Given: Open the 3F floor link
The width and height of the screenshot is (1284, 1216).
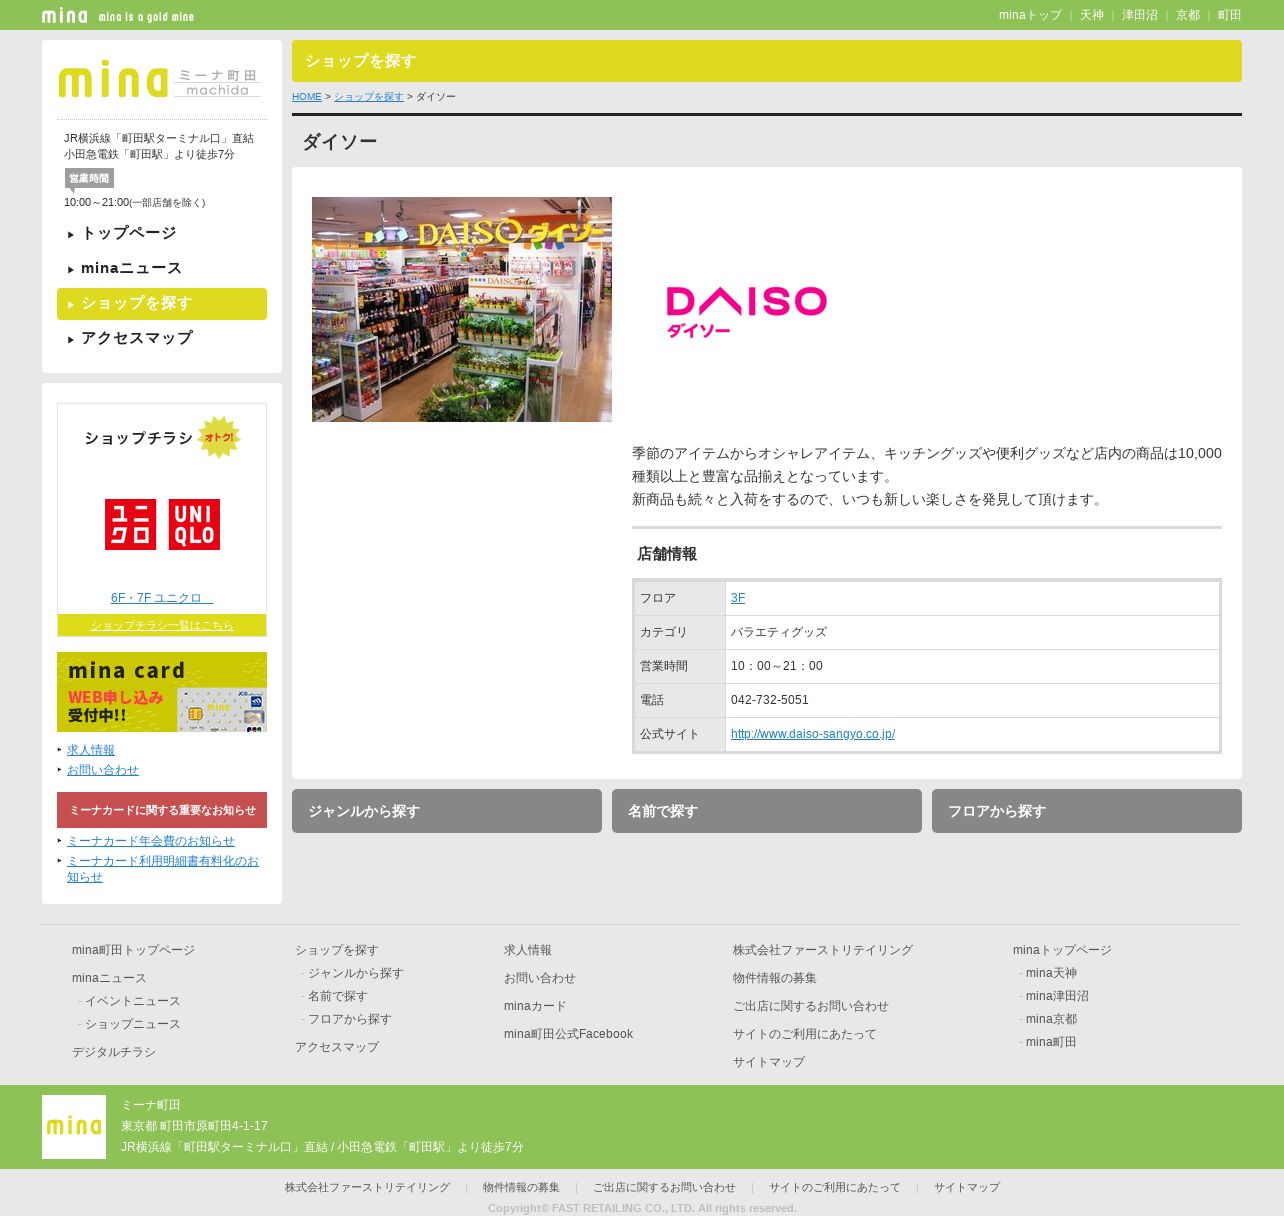Looking at the screenshot, I should 738,598.
